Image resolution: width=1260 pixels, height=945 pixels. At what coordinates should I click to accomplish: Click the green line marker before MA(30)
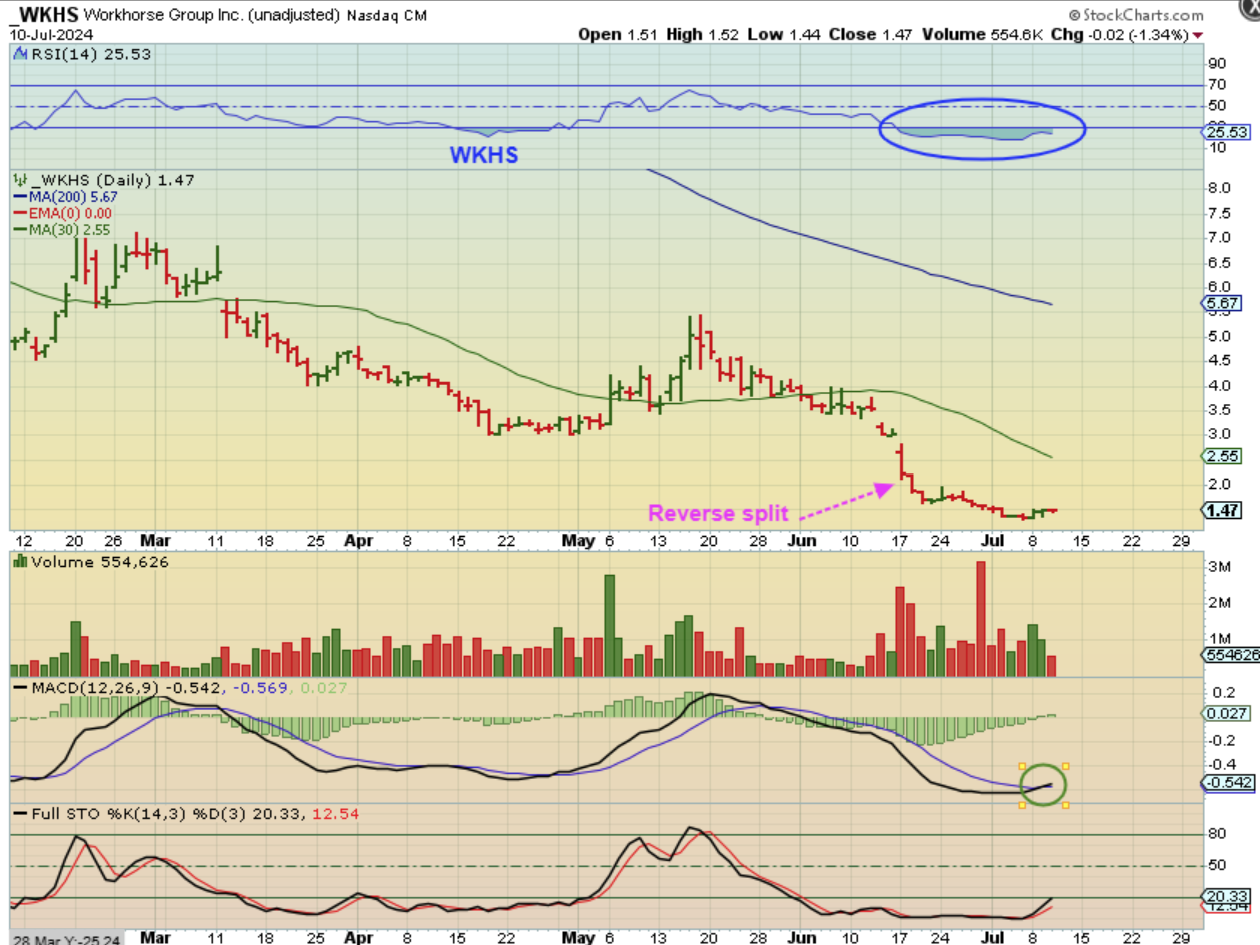(20, 229)
